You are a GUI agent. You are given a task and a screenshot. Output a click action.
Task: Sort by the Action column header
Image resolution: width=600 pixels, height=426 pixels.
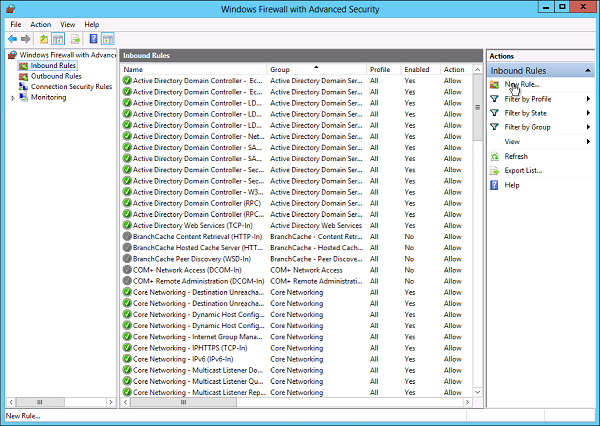tap(457, 70)
